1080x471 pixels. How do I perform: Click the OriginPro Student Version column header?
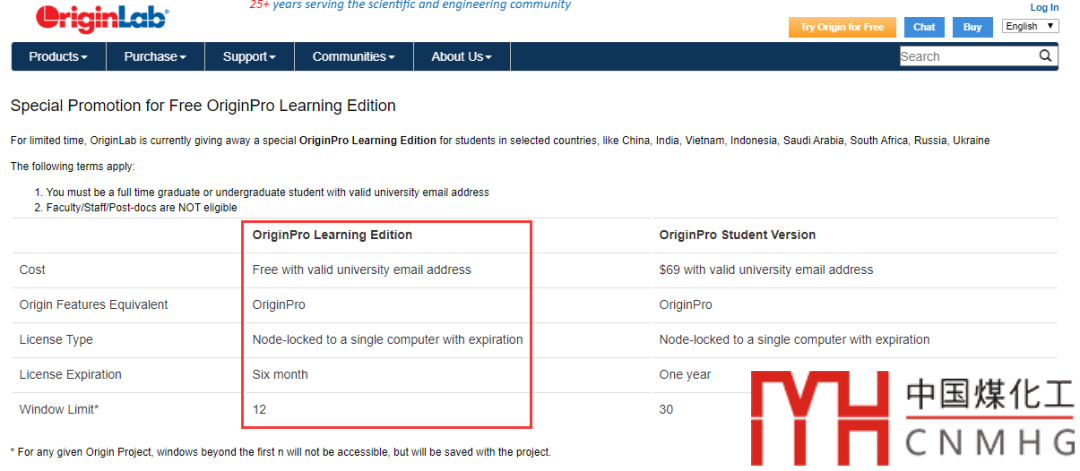737,235
